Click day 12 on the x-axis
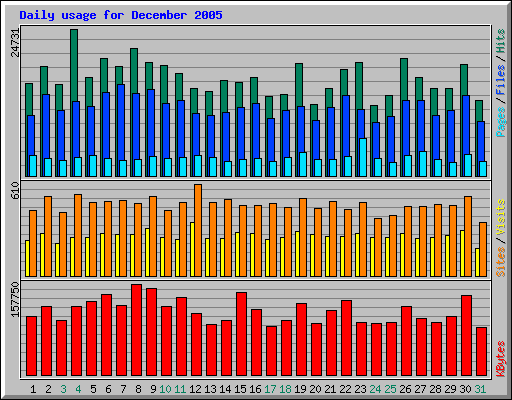512x400 pixels. [195, 389]
